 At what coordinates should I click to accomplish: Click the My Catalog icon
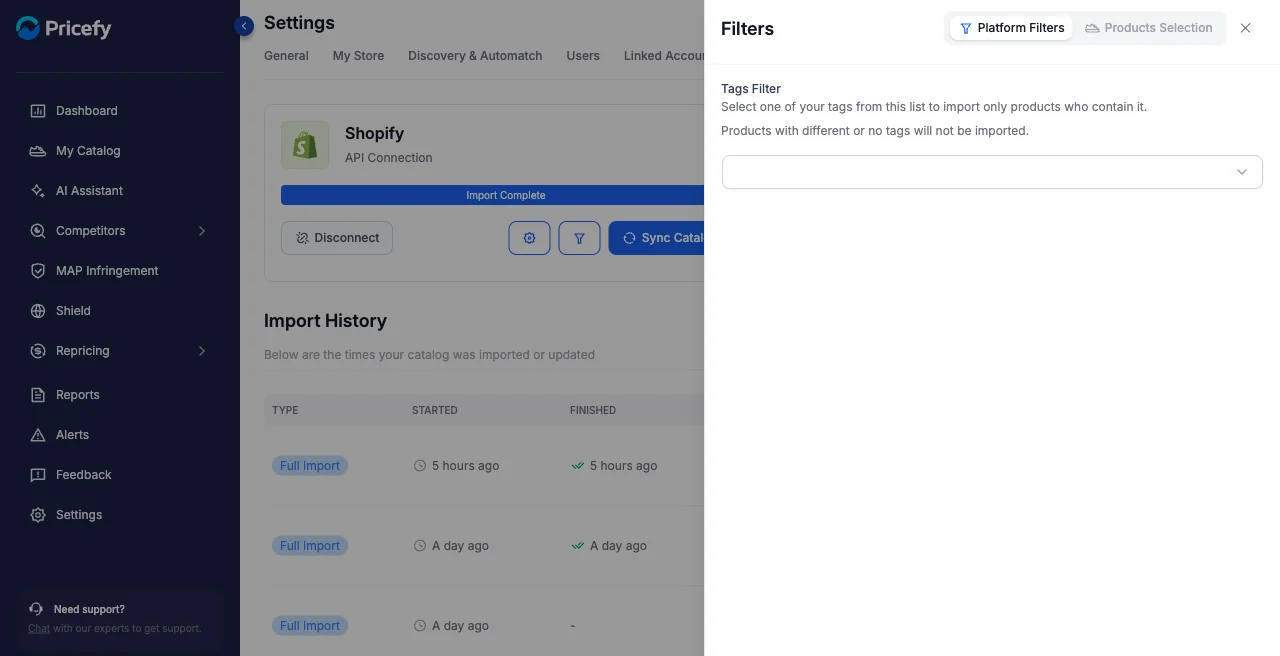click(38, 151)
